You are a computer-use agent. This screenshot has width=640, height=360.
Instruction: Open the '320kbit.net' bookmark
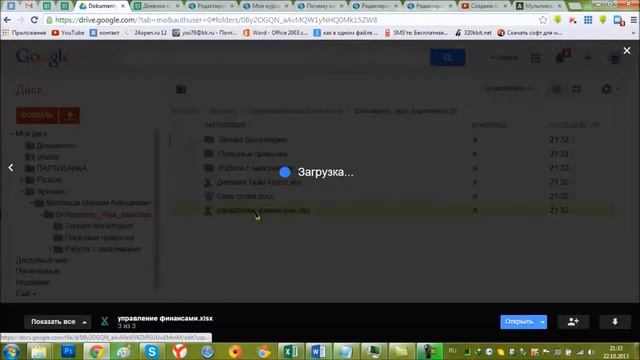pyautogui.click(x=473, y=33)
